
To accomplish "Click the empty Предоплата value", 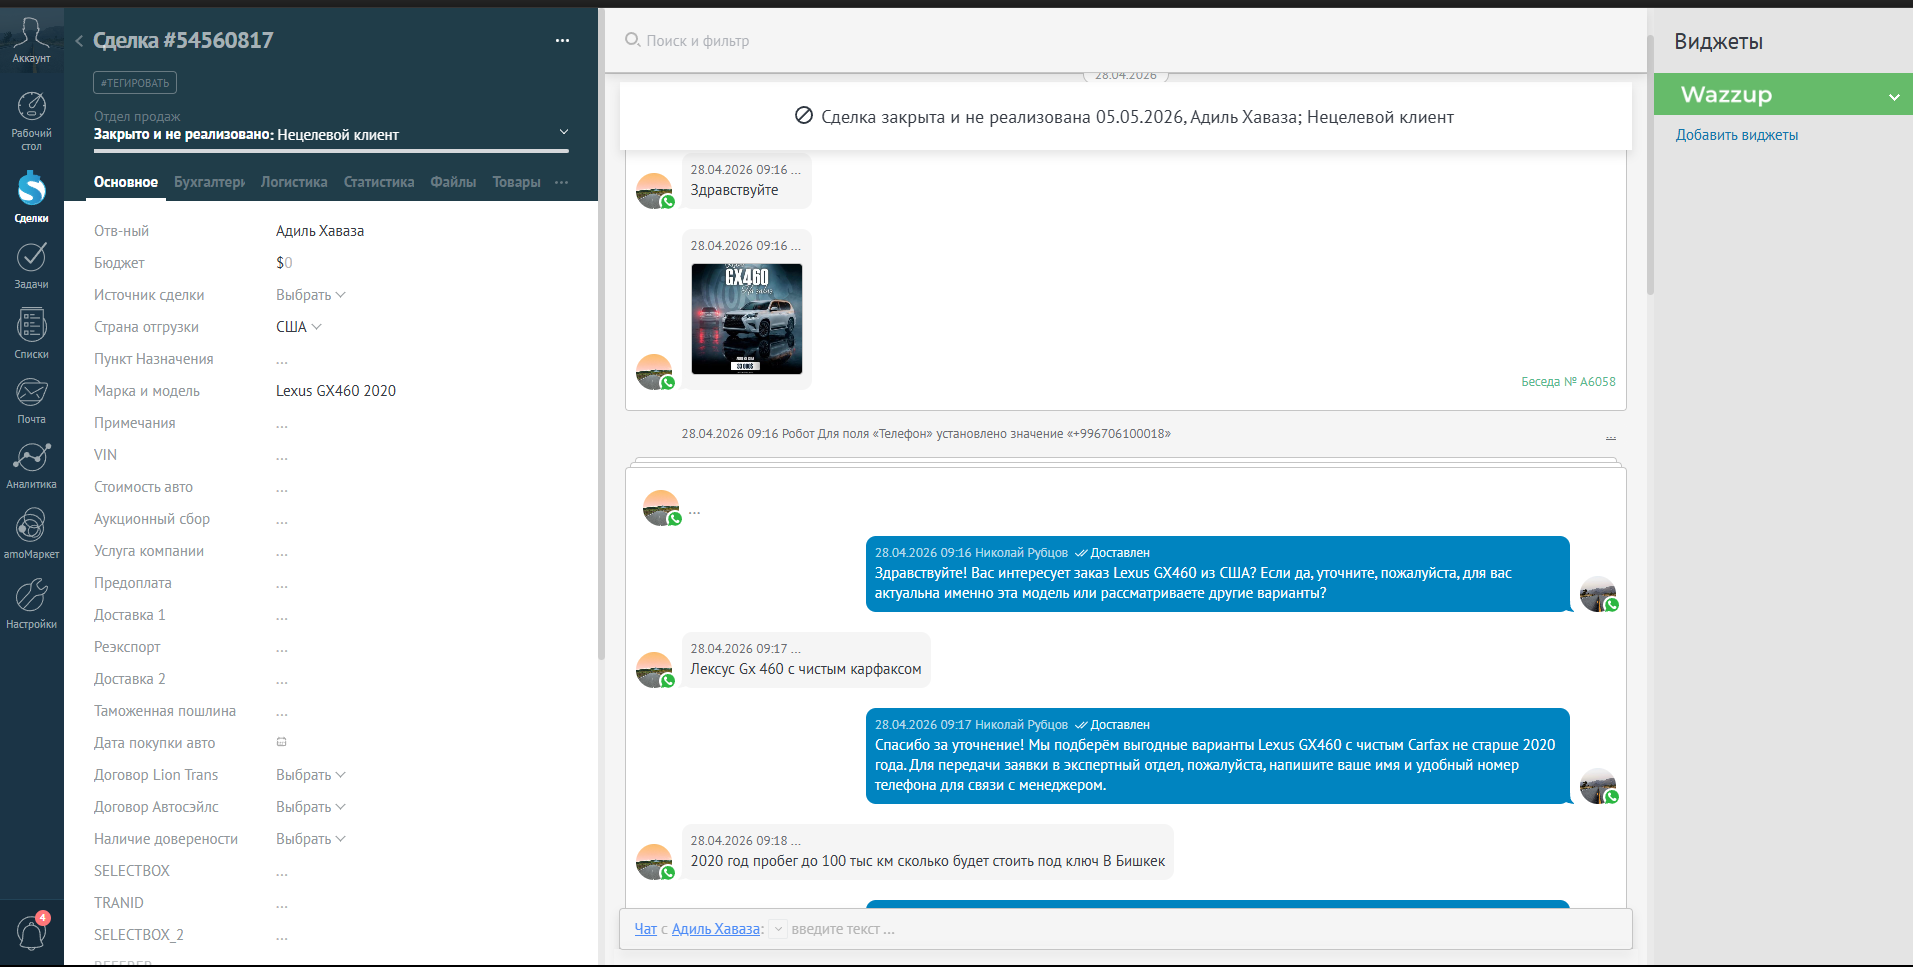I will click(x=282, y=583).
